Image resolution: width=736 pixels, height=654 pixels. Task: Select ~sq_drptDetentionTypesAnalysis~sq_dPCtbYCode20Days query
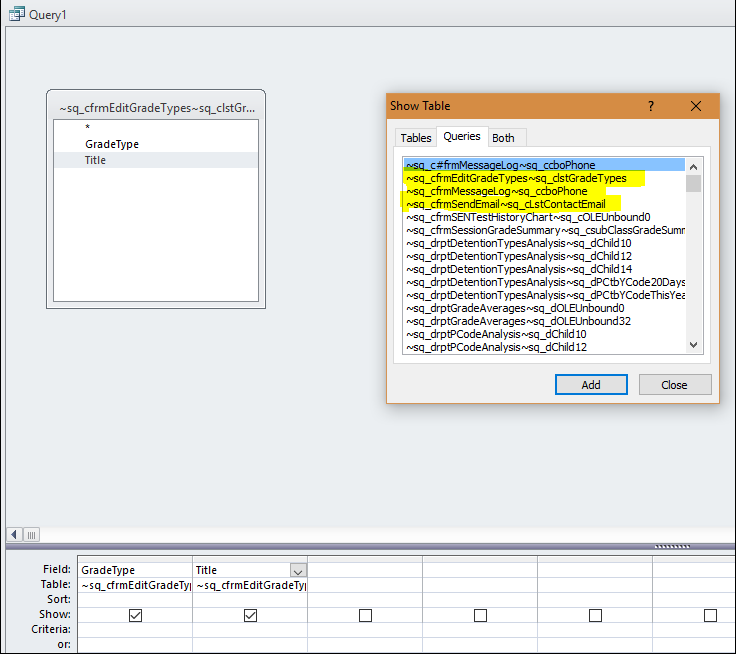(x=544, y=282)
